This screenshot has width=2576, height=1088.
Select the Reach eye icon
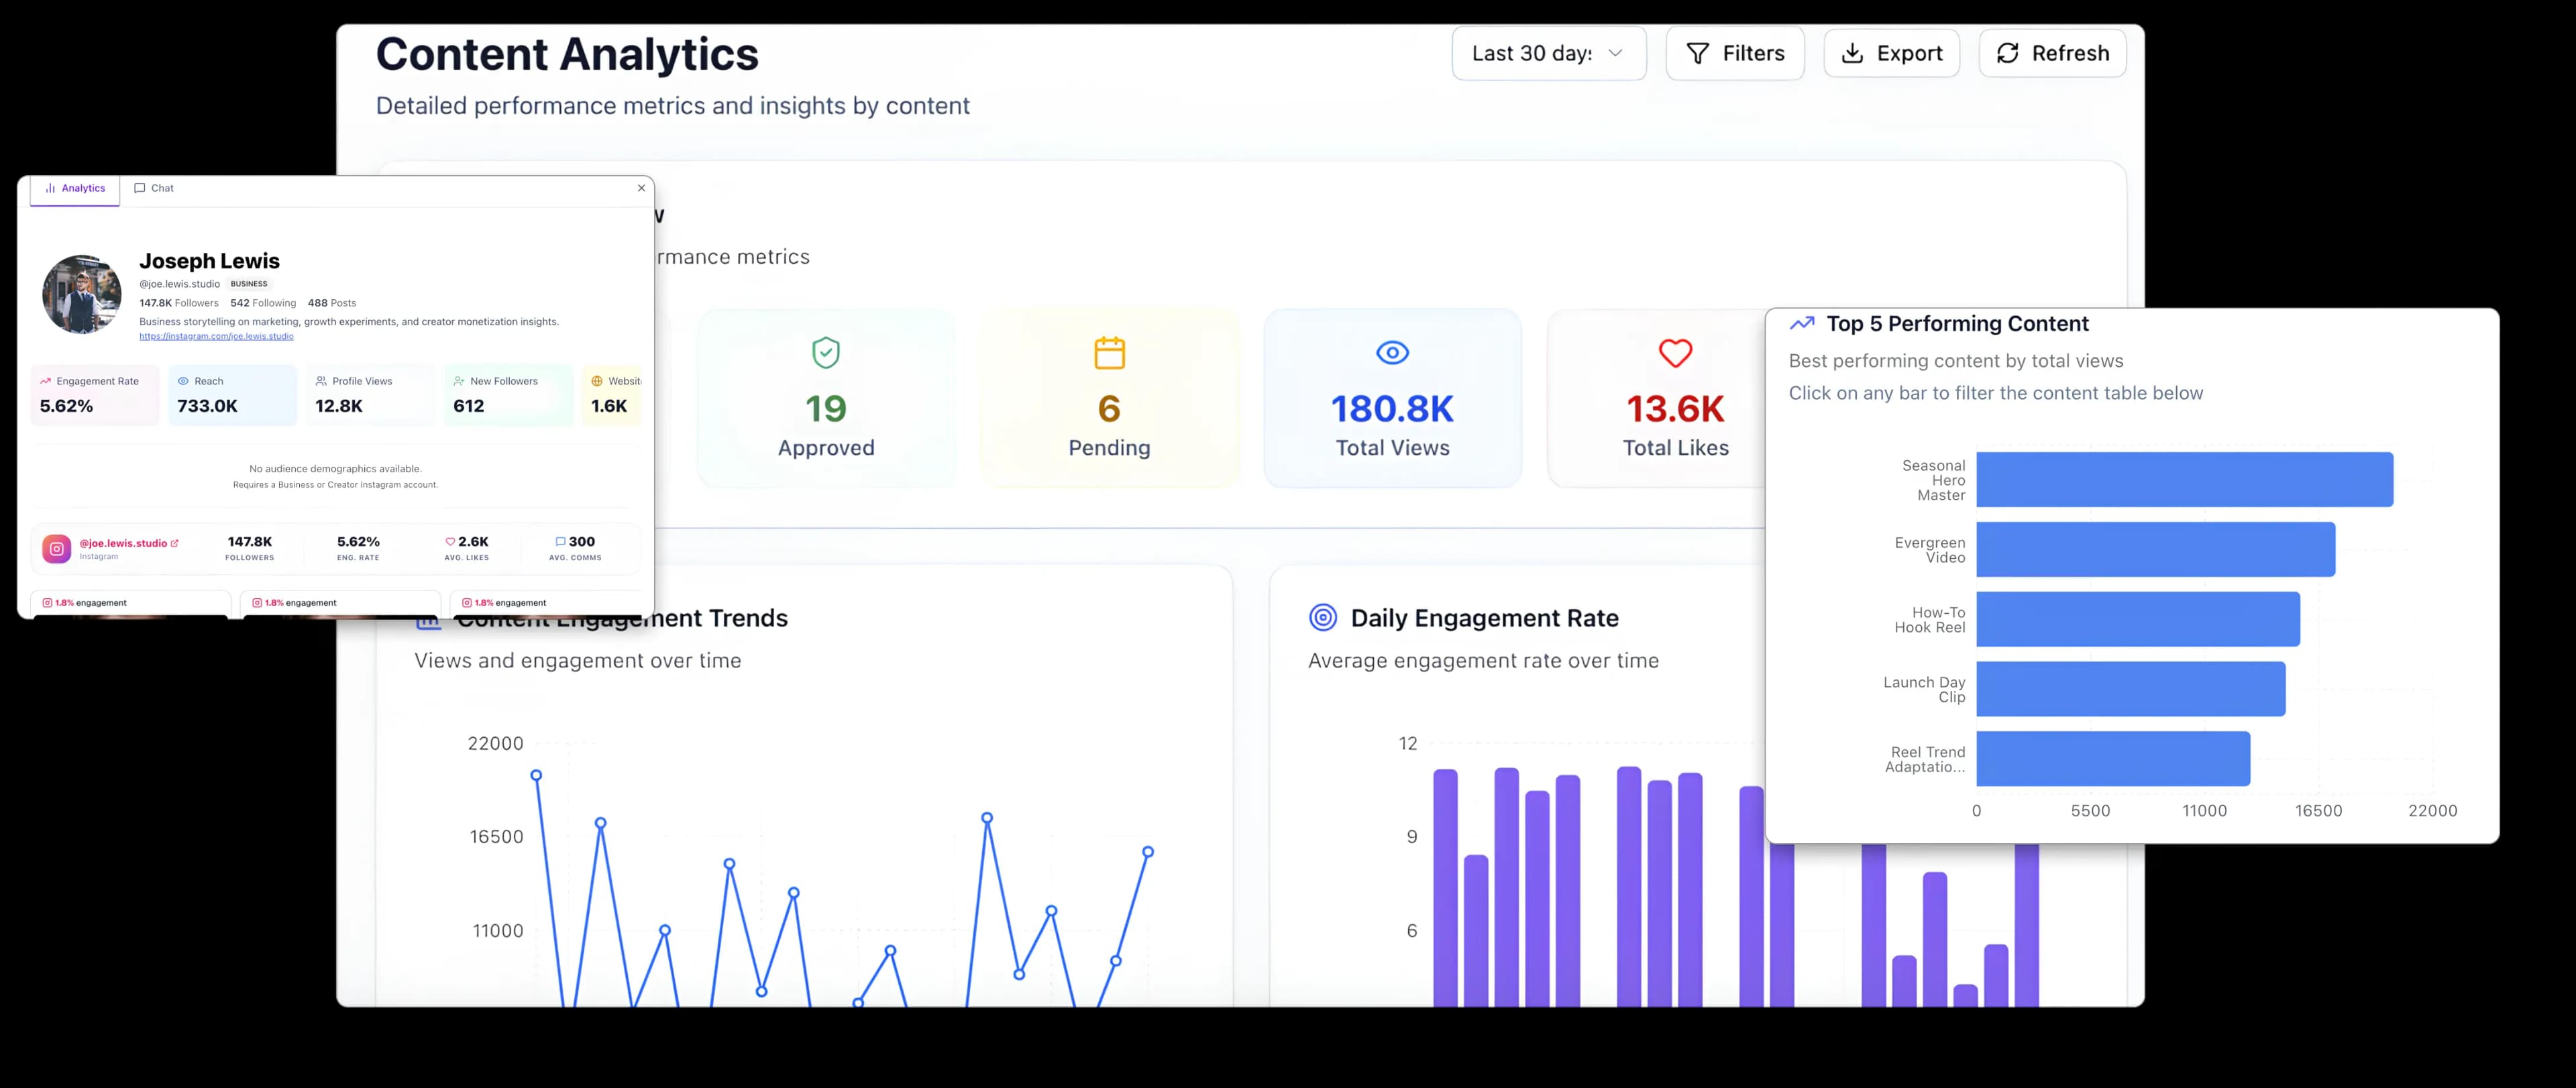(x=184, y=381)
